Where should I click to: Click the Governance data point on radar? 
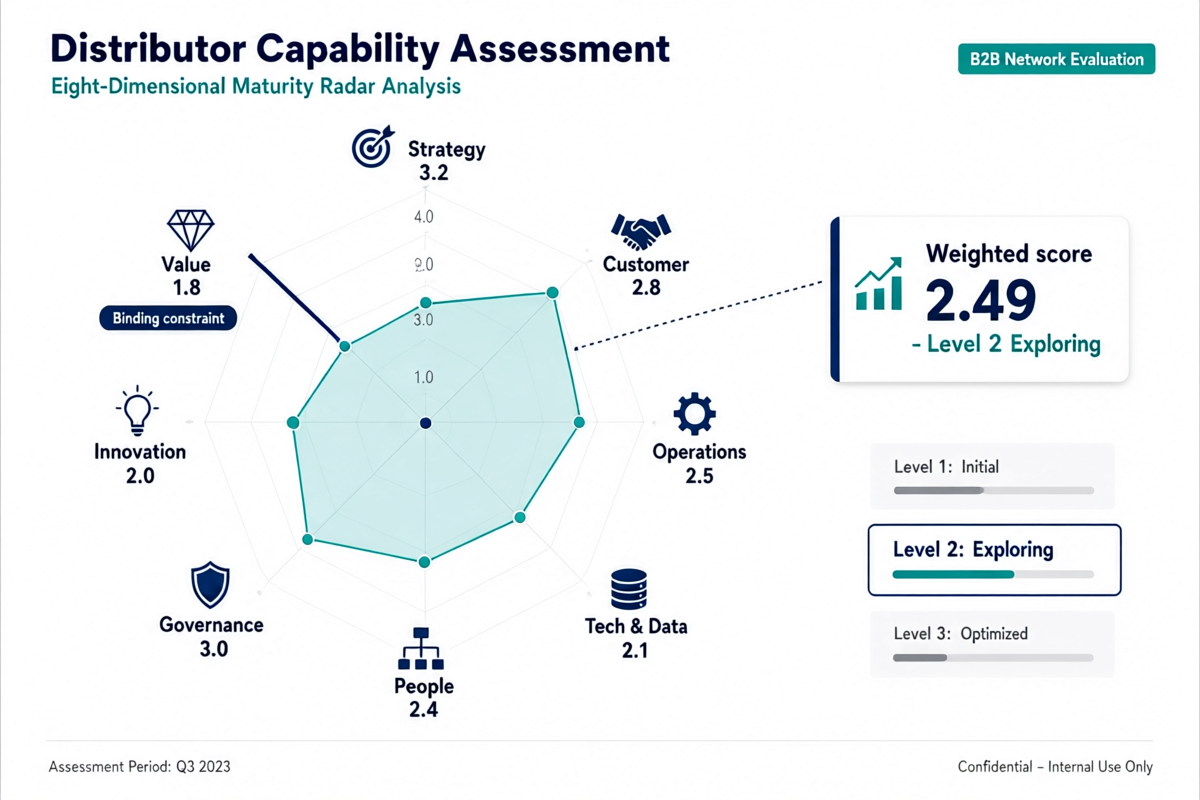pos(308,540)
